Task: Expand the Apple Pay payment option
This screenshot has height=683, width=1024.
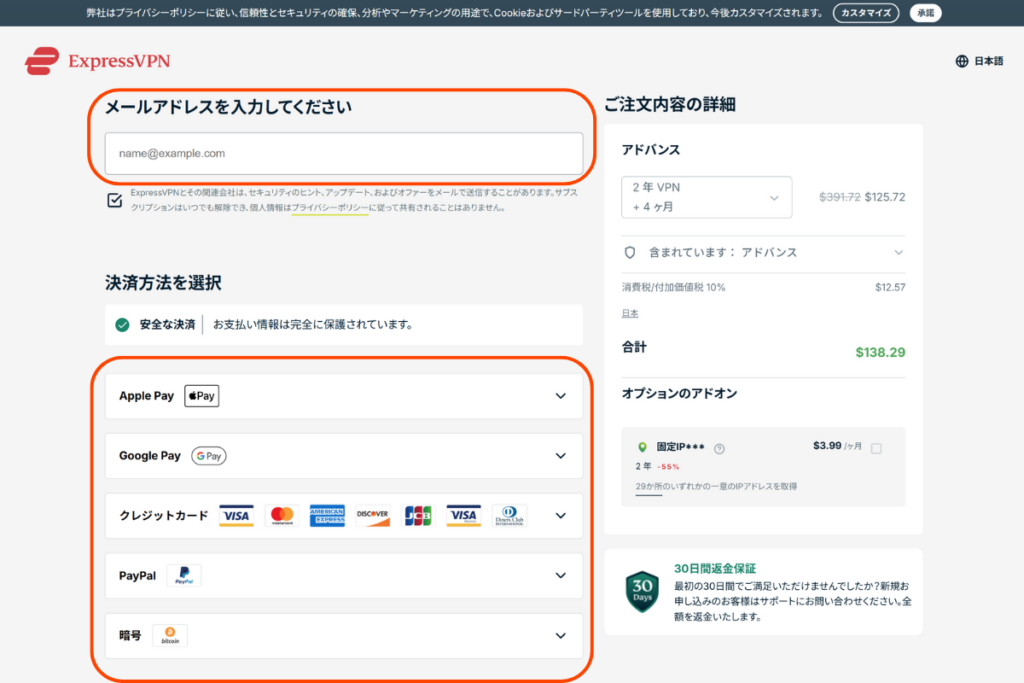Action: (560, 396)
